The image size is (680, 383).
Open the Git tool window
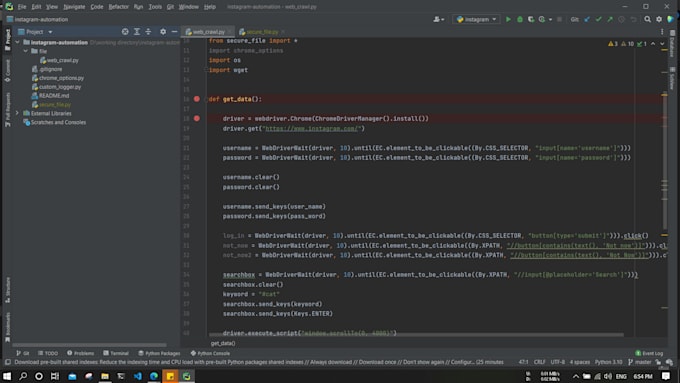click(x=23, y=353)
